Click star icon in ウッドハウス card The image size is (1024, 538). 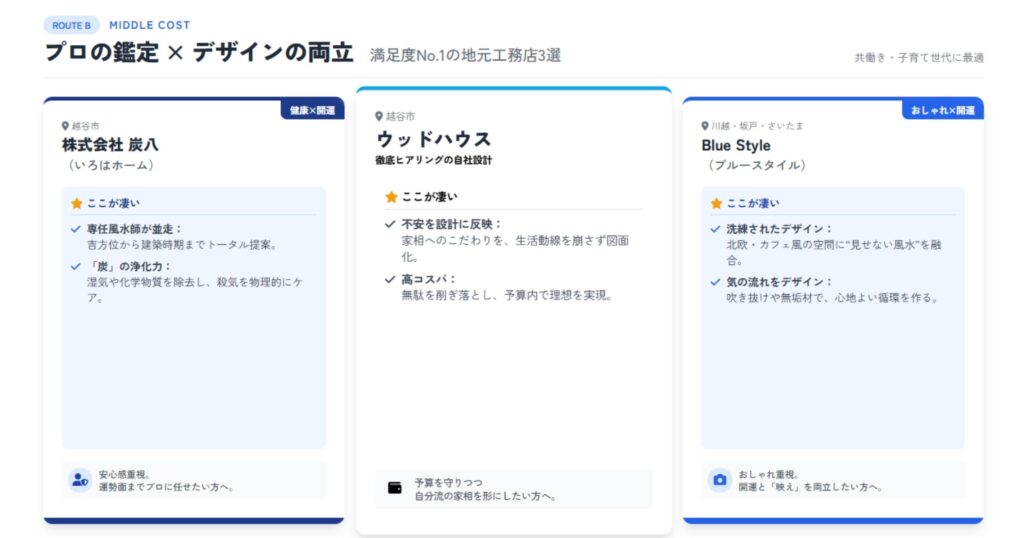coord(391,197)
